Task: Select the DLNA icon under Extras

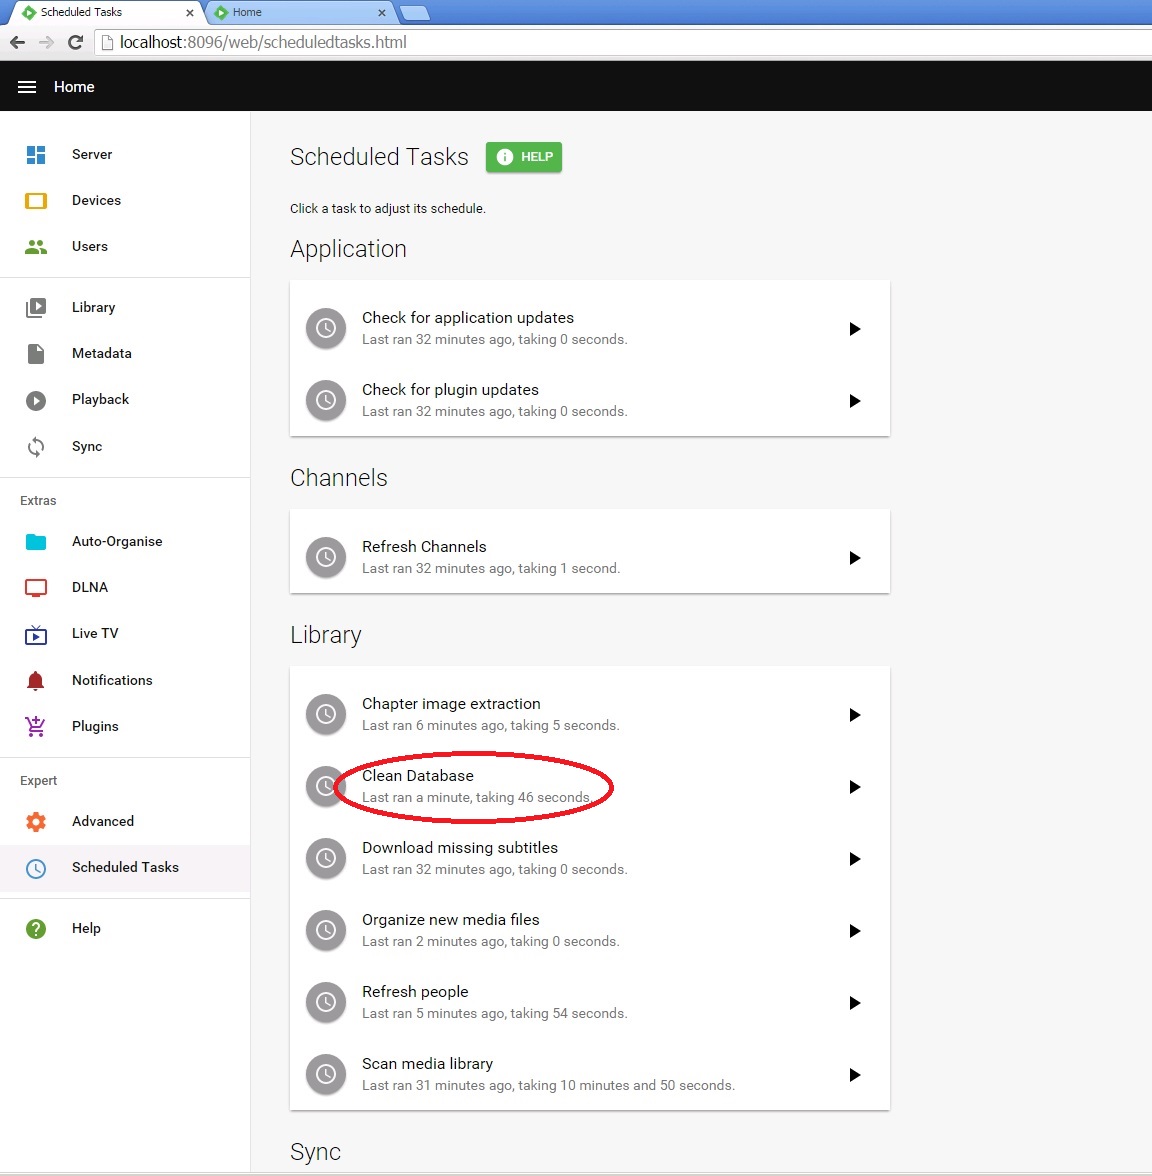Action: point(36,587)
